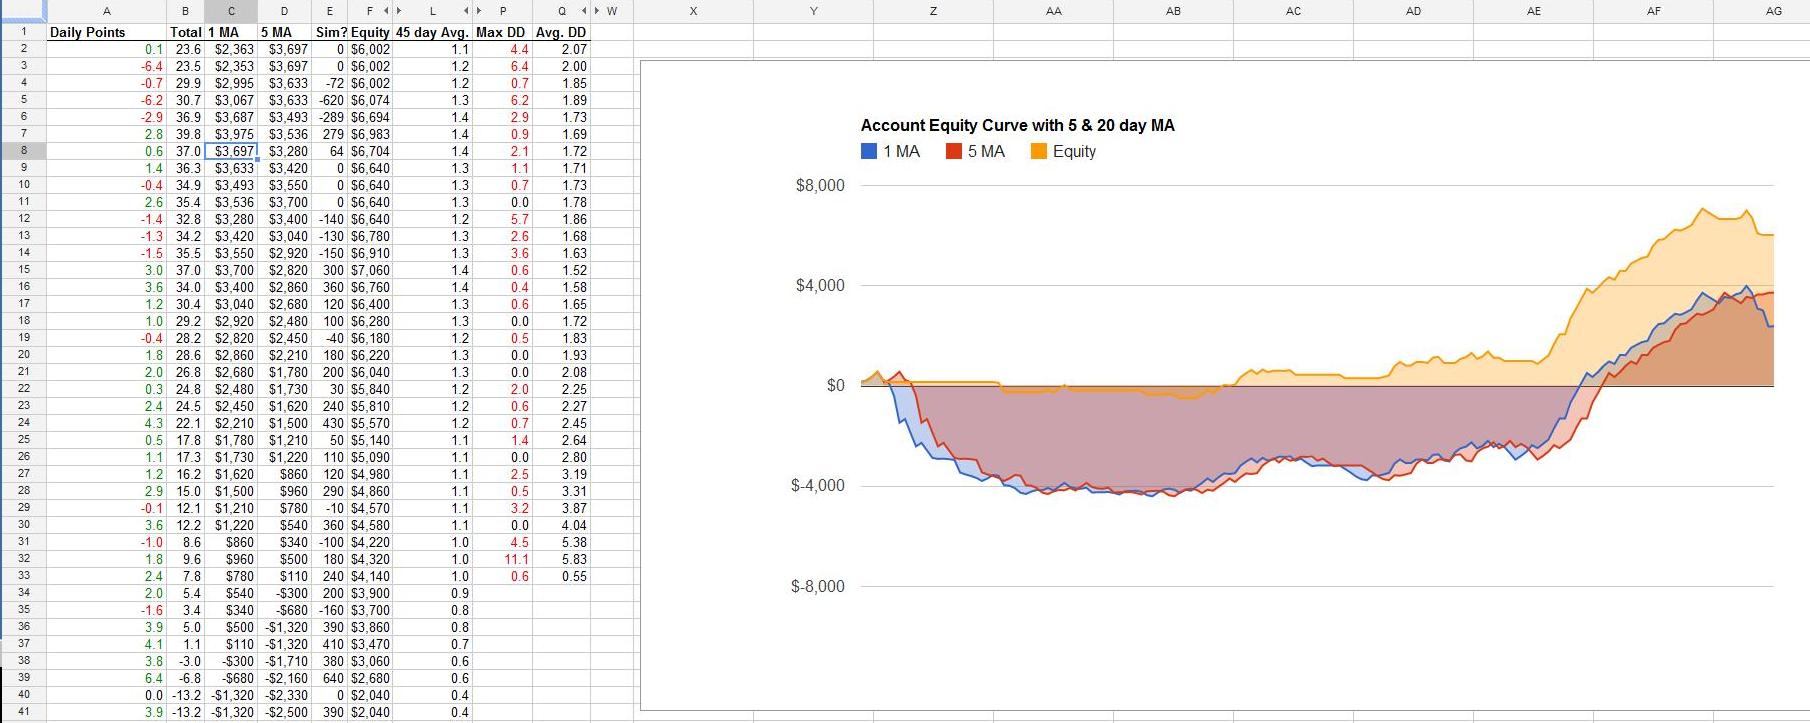
Task: Click the chart title Account Equity Curve
Action: tap(1017, 126)
